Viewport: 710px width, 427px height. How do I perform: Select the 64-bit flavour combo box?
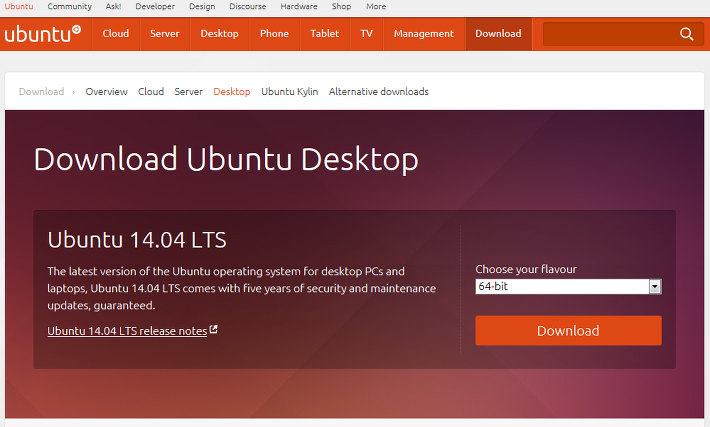click(x=568, y=287)
